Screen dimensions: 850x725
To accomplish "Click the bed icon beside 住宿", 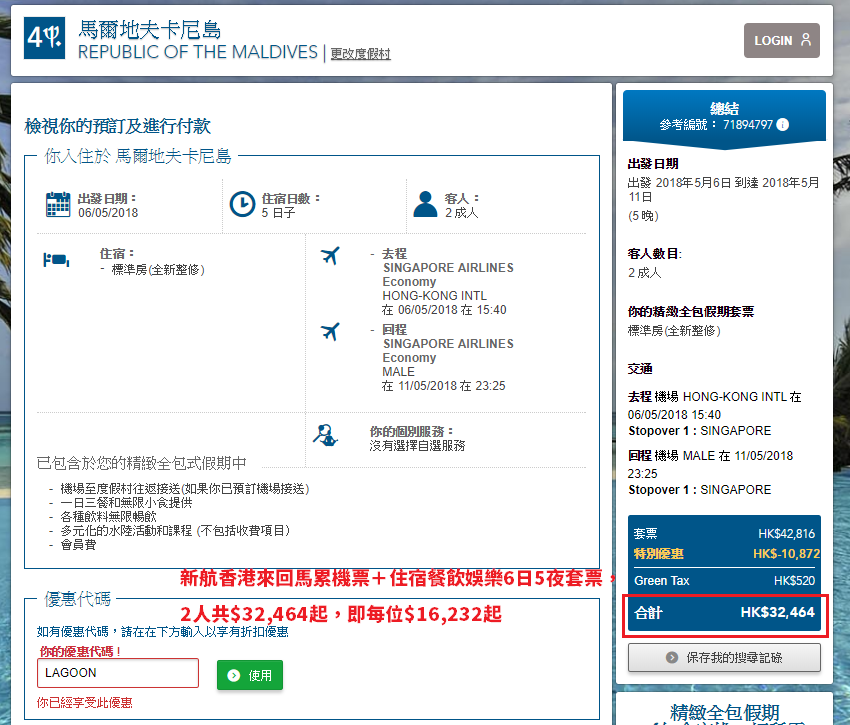I will tap(56, 260).
